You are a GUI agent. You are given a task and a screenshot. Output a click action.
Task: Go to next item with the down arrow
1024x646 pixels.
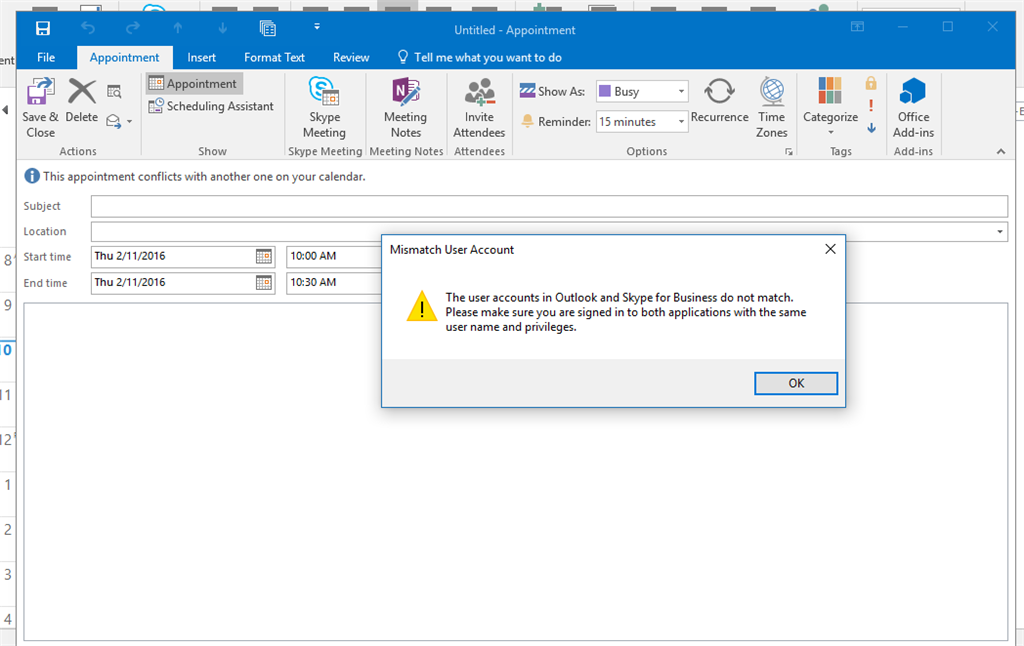pos(223,28)
